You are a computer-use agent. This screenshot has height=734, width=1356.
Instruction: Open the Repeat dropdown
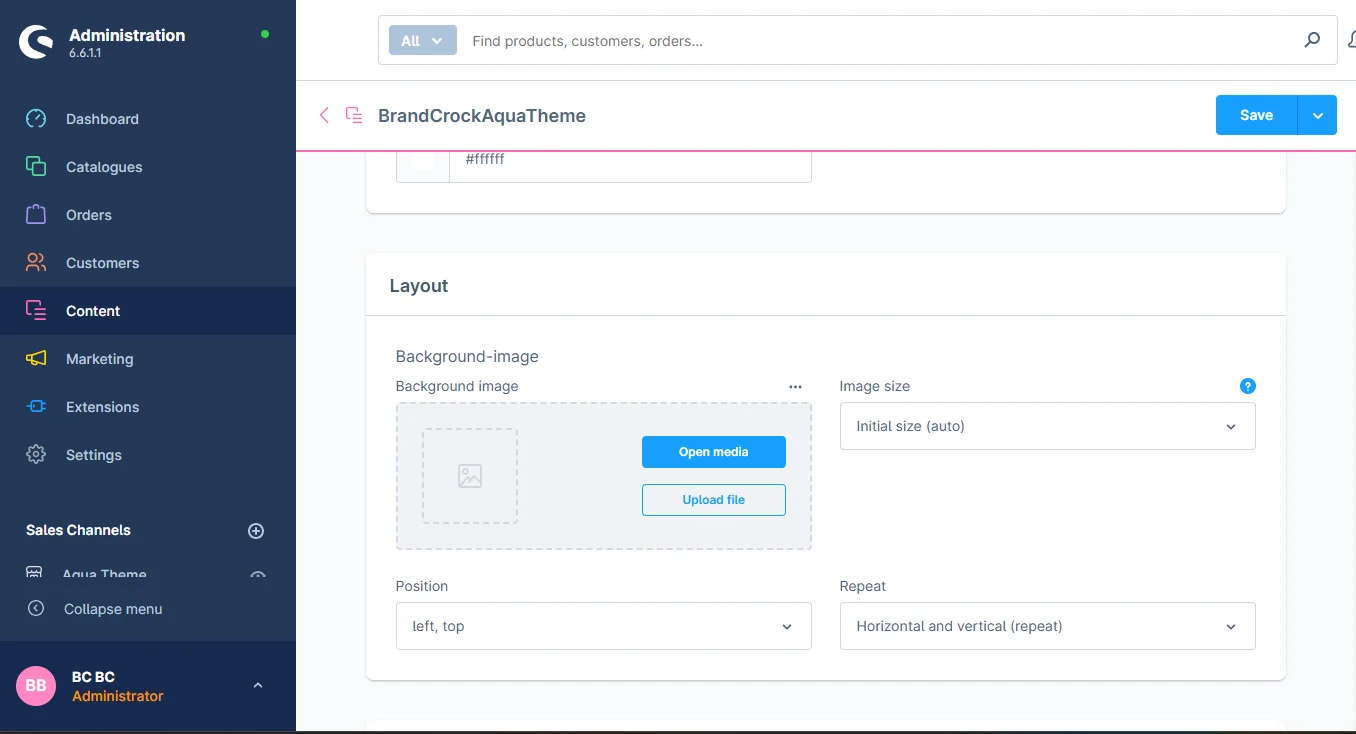(1047, 626)
